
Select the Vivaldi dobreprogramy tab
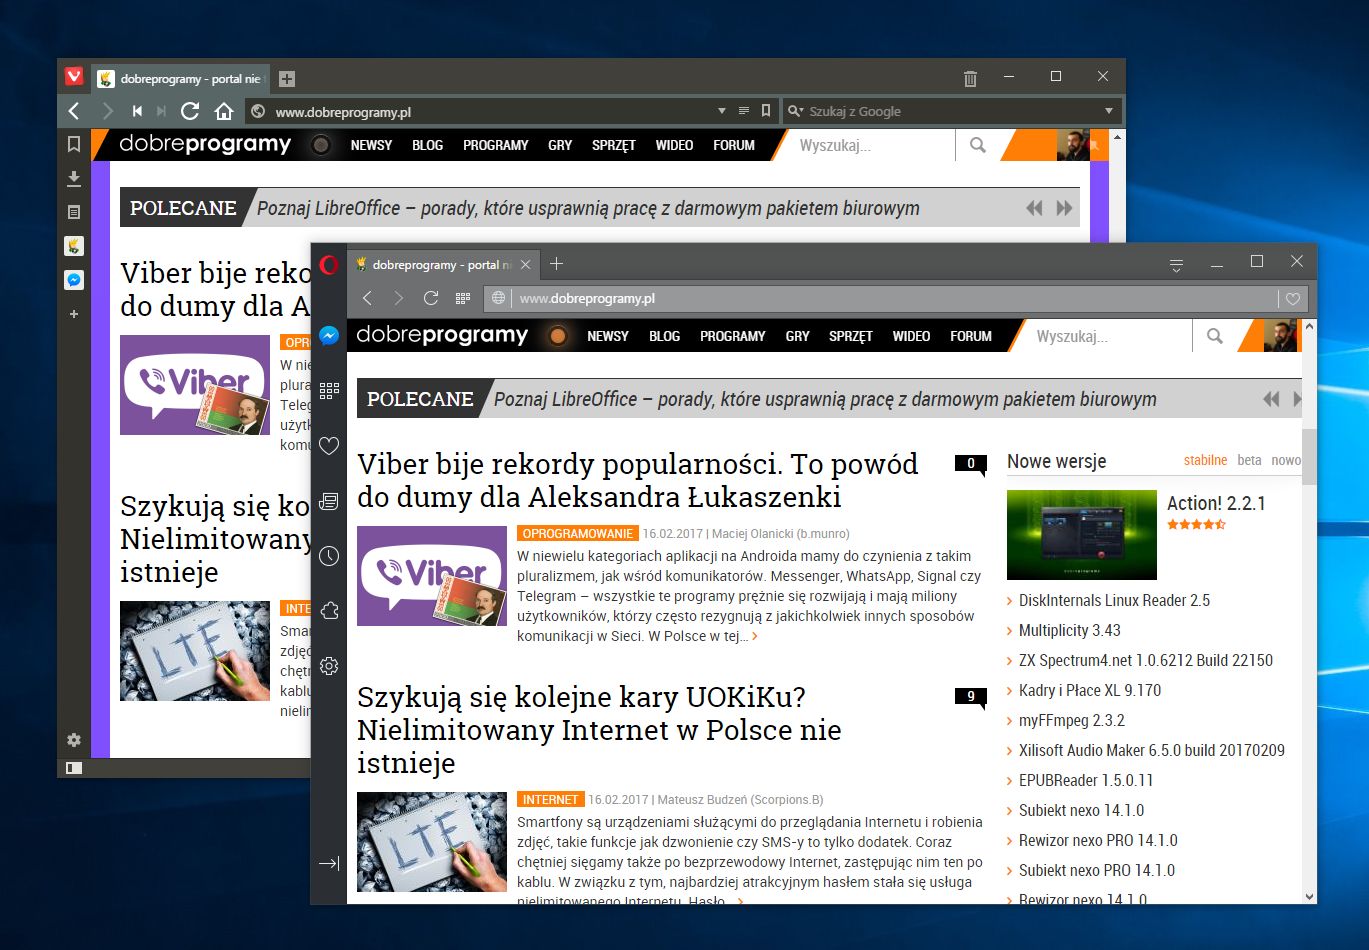pyautogui.click(x=180, y=78)
